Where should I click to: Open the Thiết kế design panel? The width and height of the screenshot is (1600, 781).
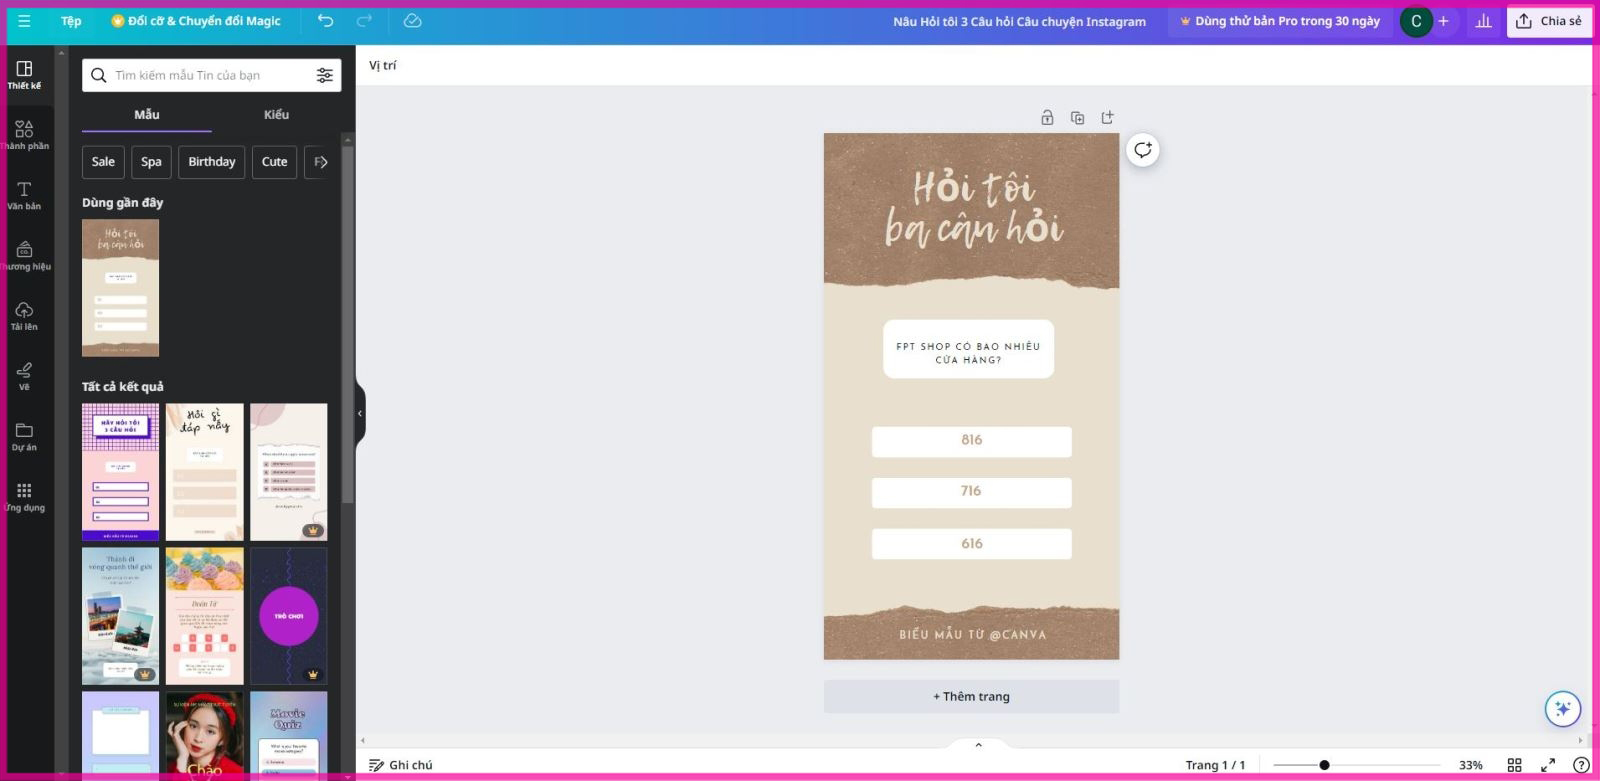click(x=24, y=75)
